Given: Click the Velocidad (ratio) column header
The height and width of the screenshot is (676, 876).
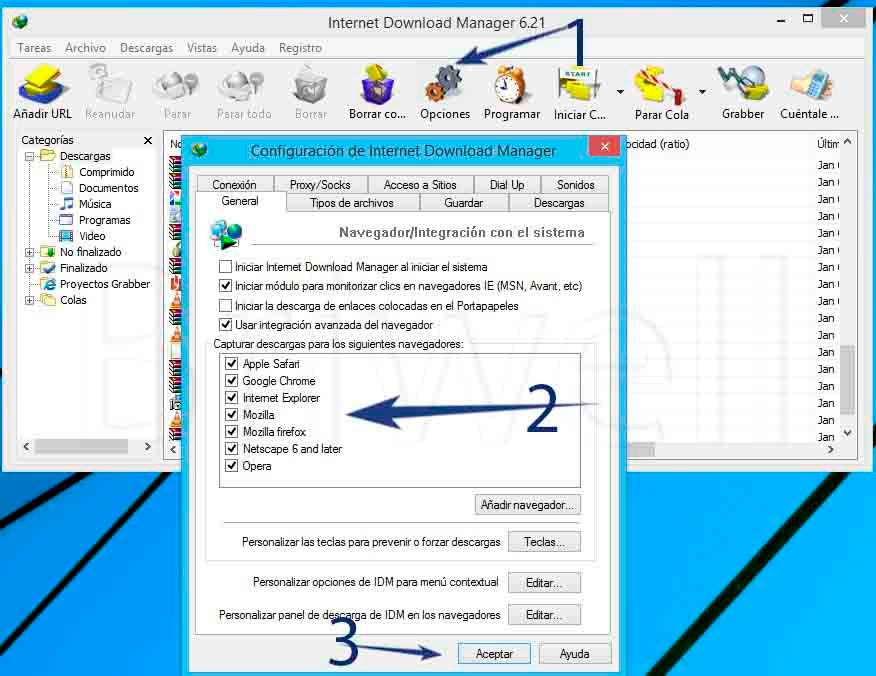Looking at the screenshot, I should tap(657, 144).
